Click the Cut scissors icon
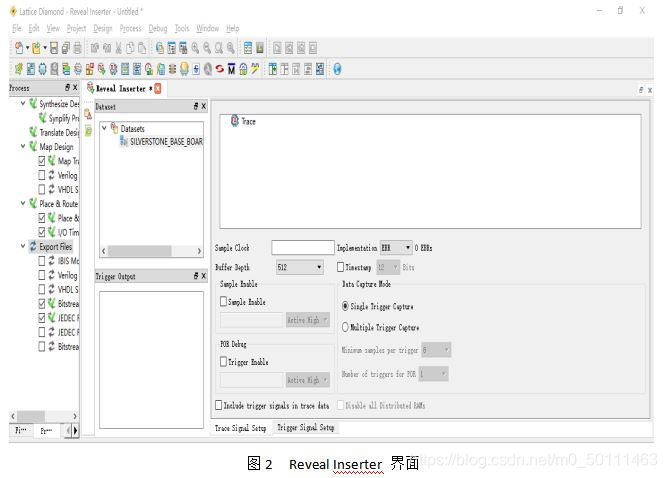This screenshot has height=478, width=667. point(118,48)
